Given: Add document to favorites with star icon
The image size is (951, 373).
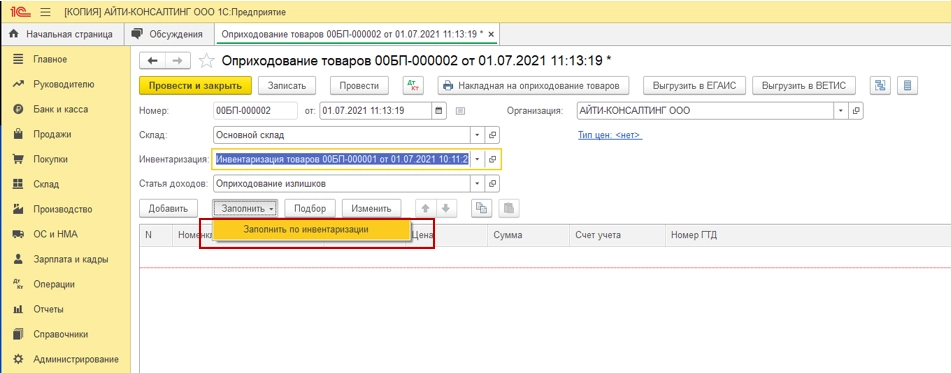Looking at the screenshot, I should 207,61.
